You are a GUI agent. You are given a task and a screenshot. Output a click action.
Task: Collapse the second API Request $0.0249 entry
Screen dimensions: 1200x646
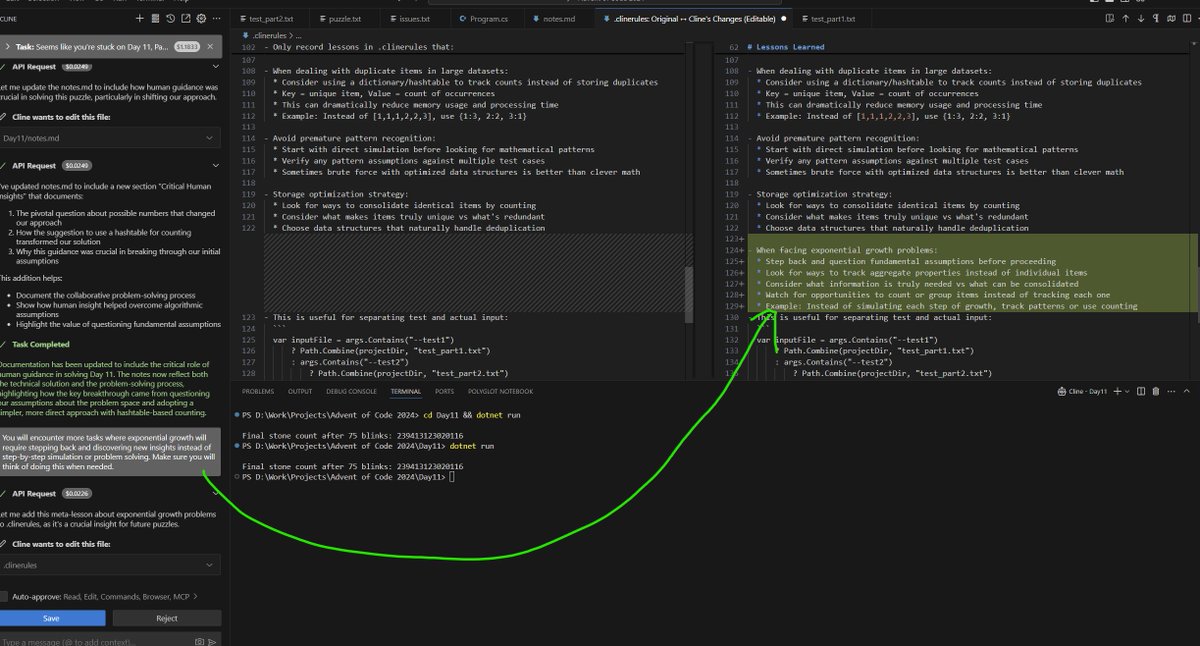coord(214,165)
